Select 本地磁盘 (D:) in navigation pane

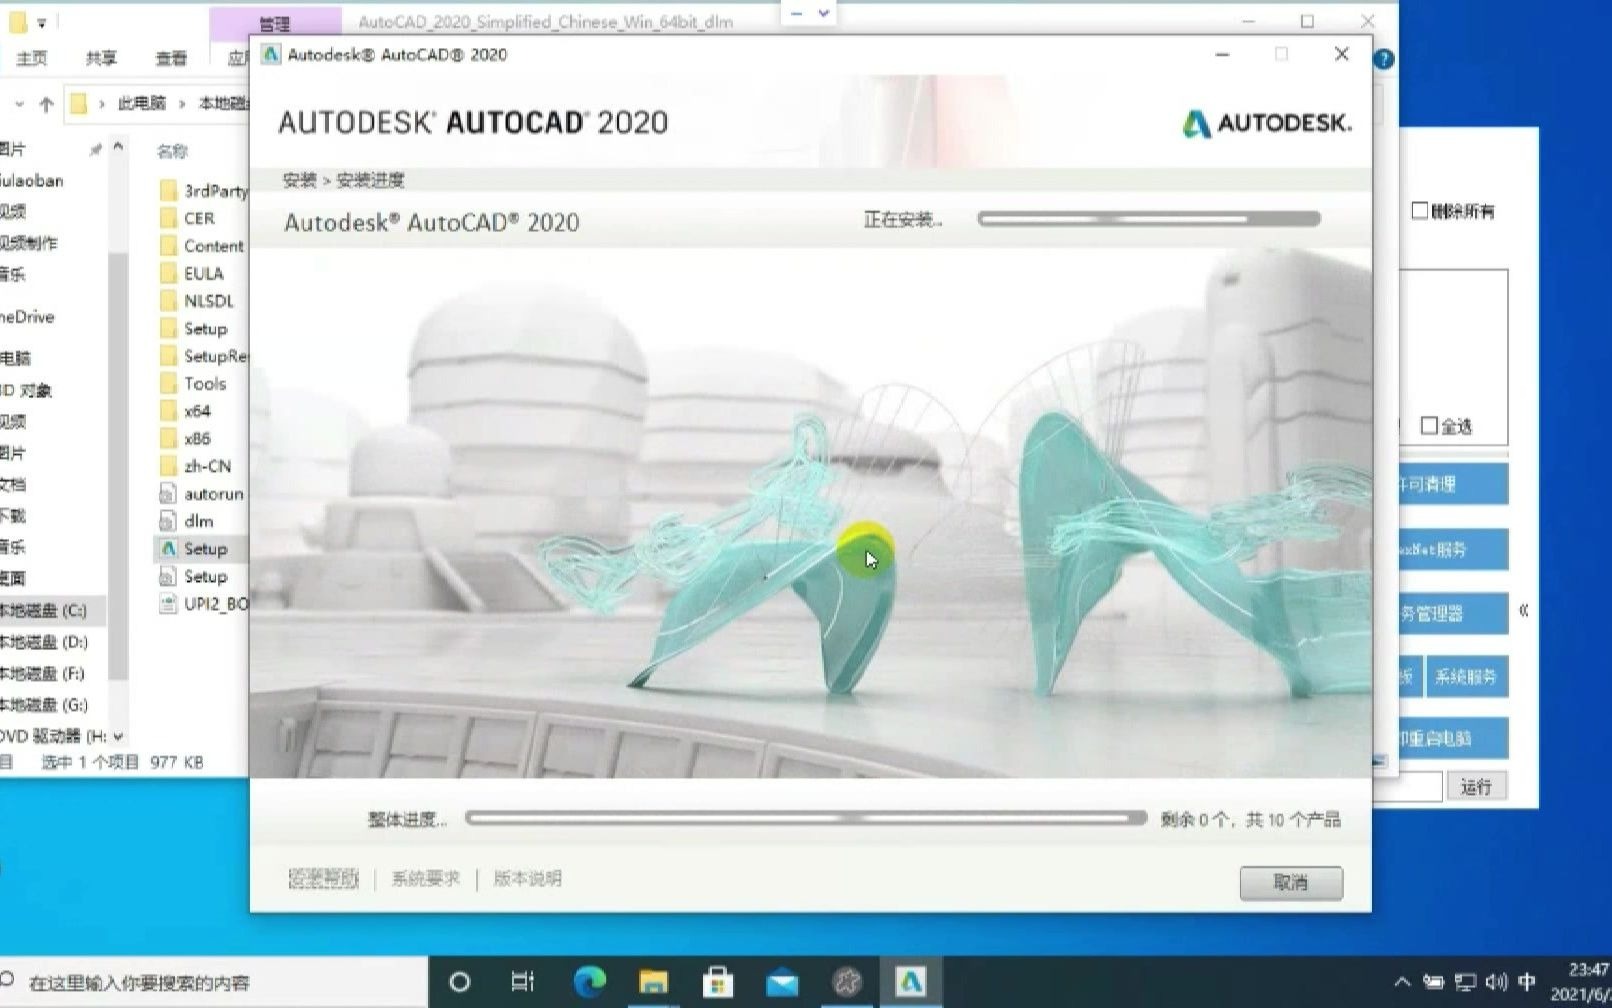(45, 641)
